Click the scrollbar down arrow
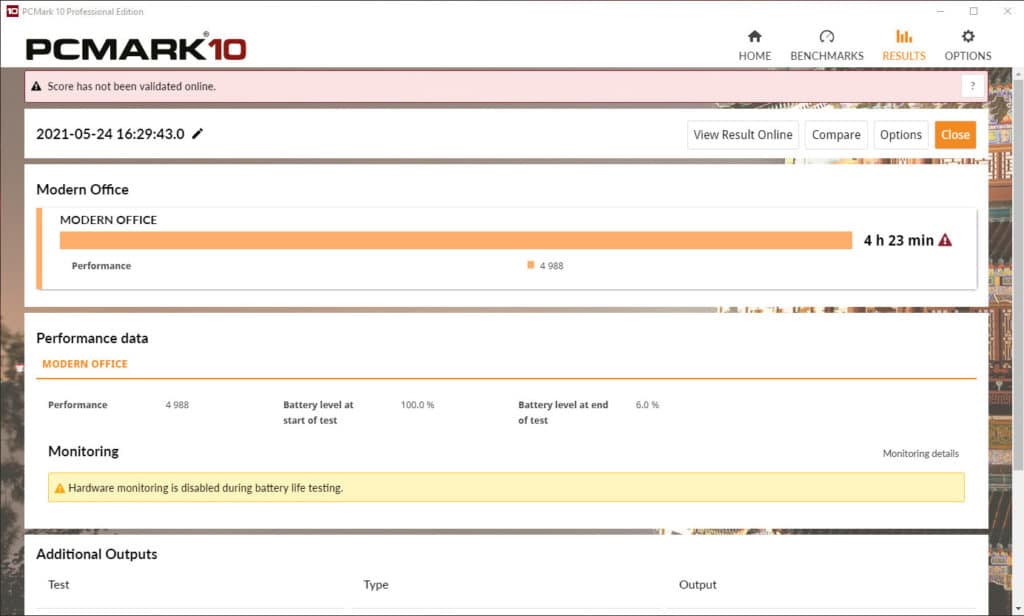 coord(1018,609)
